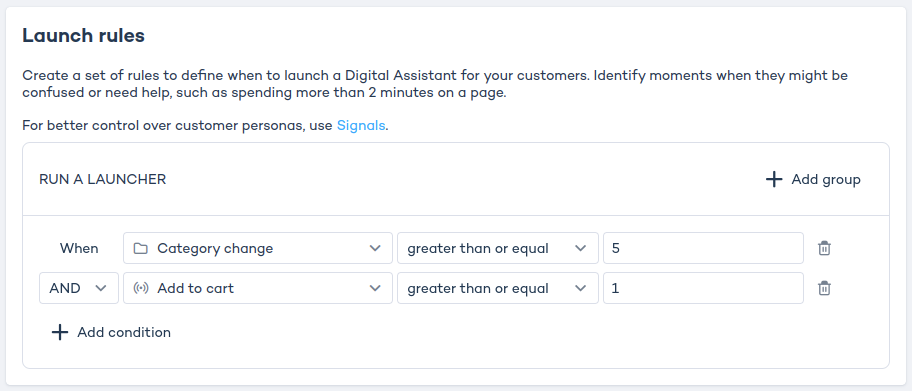Click the Add group label

(x=826, y=179)
